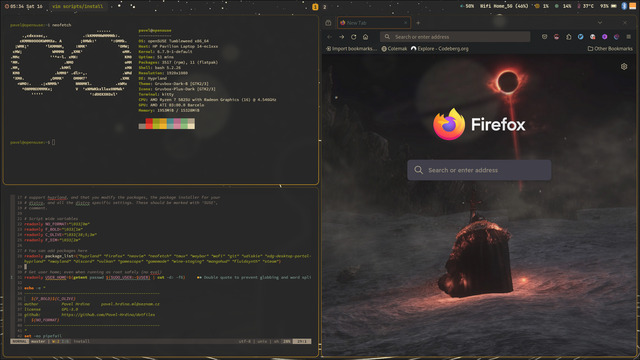
Task: Click the window title vim scripts/install
Action: (78, 7)
